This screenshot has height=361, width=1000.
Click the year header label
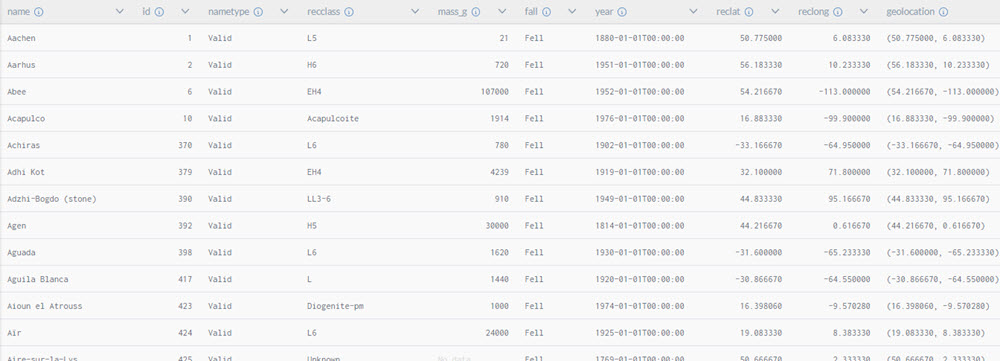604,12
